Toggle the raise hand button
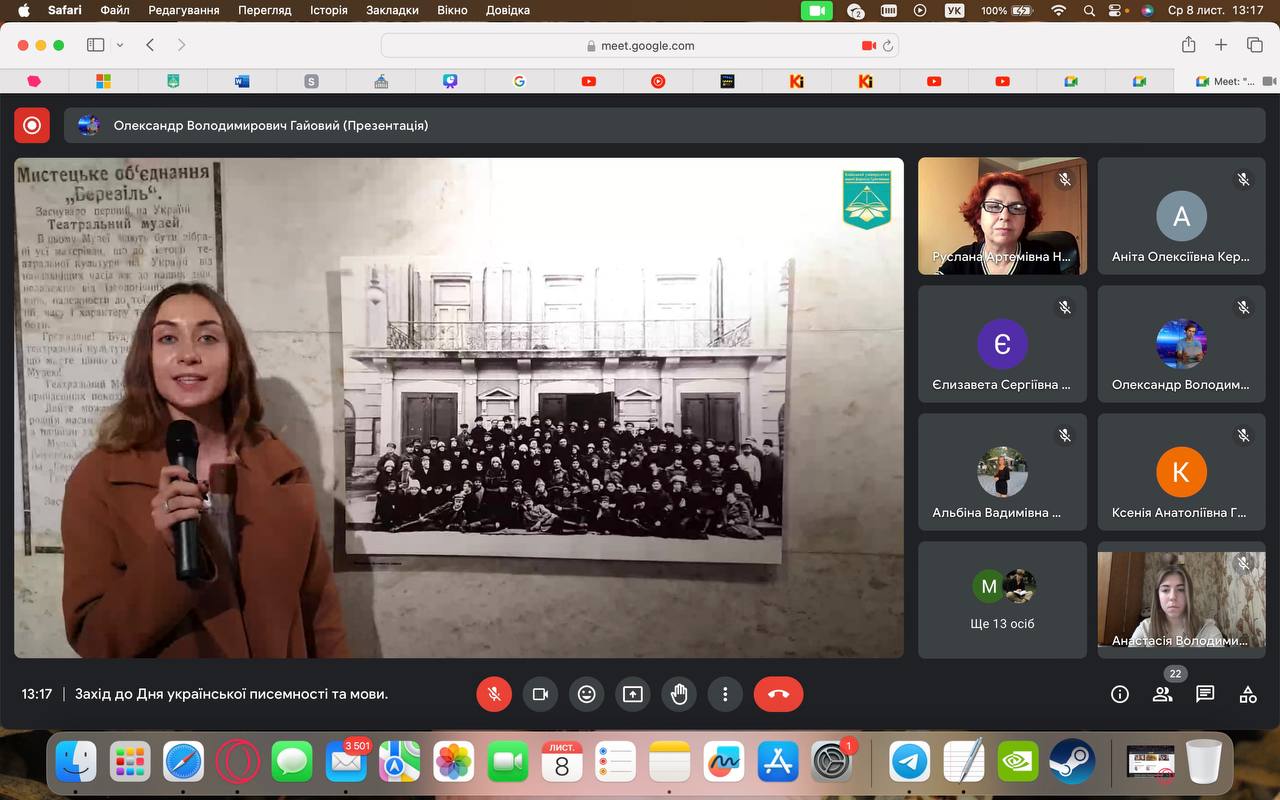This screenshot has height=800, width=1280. (679, 694)
